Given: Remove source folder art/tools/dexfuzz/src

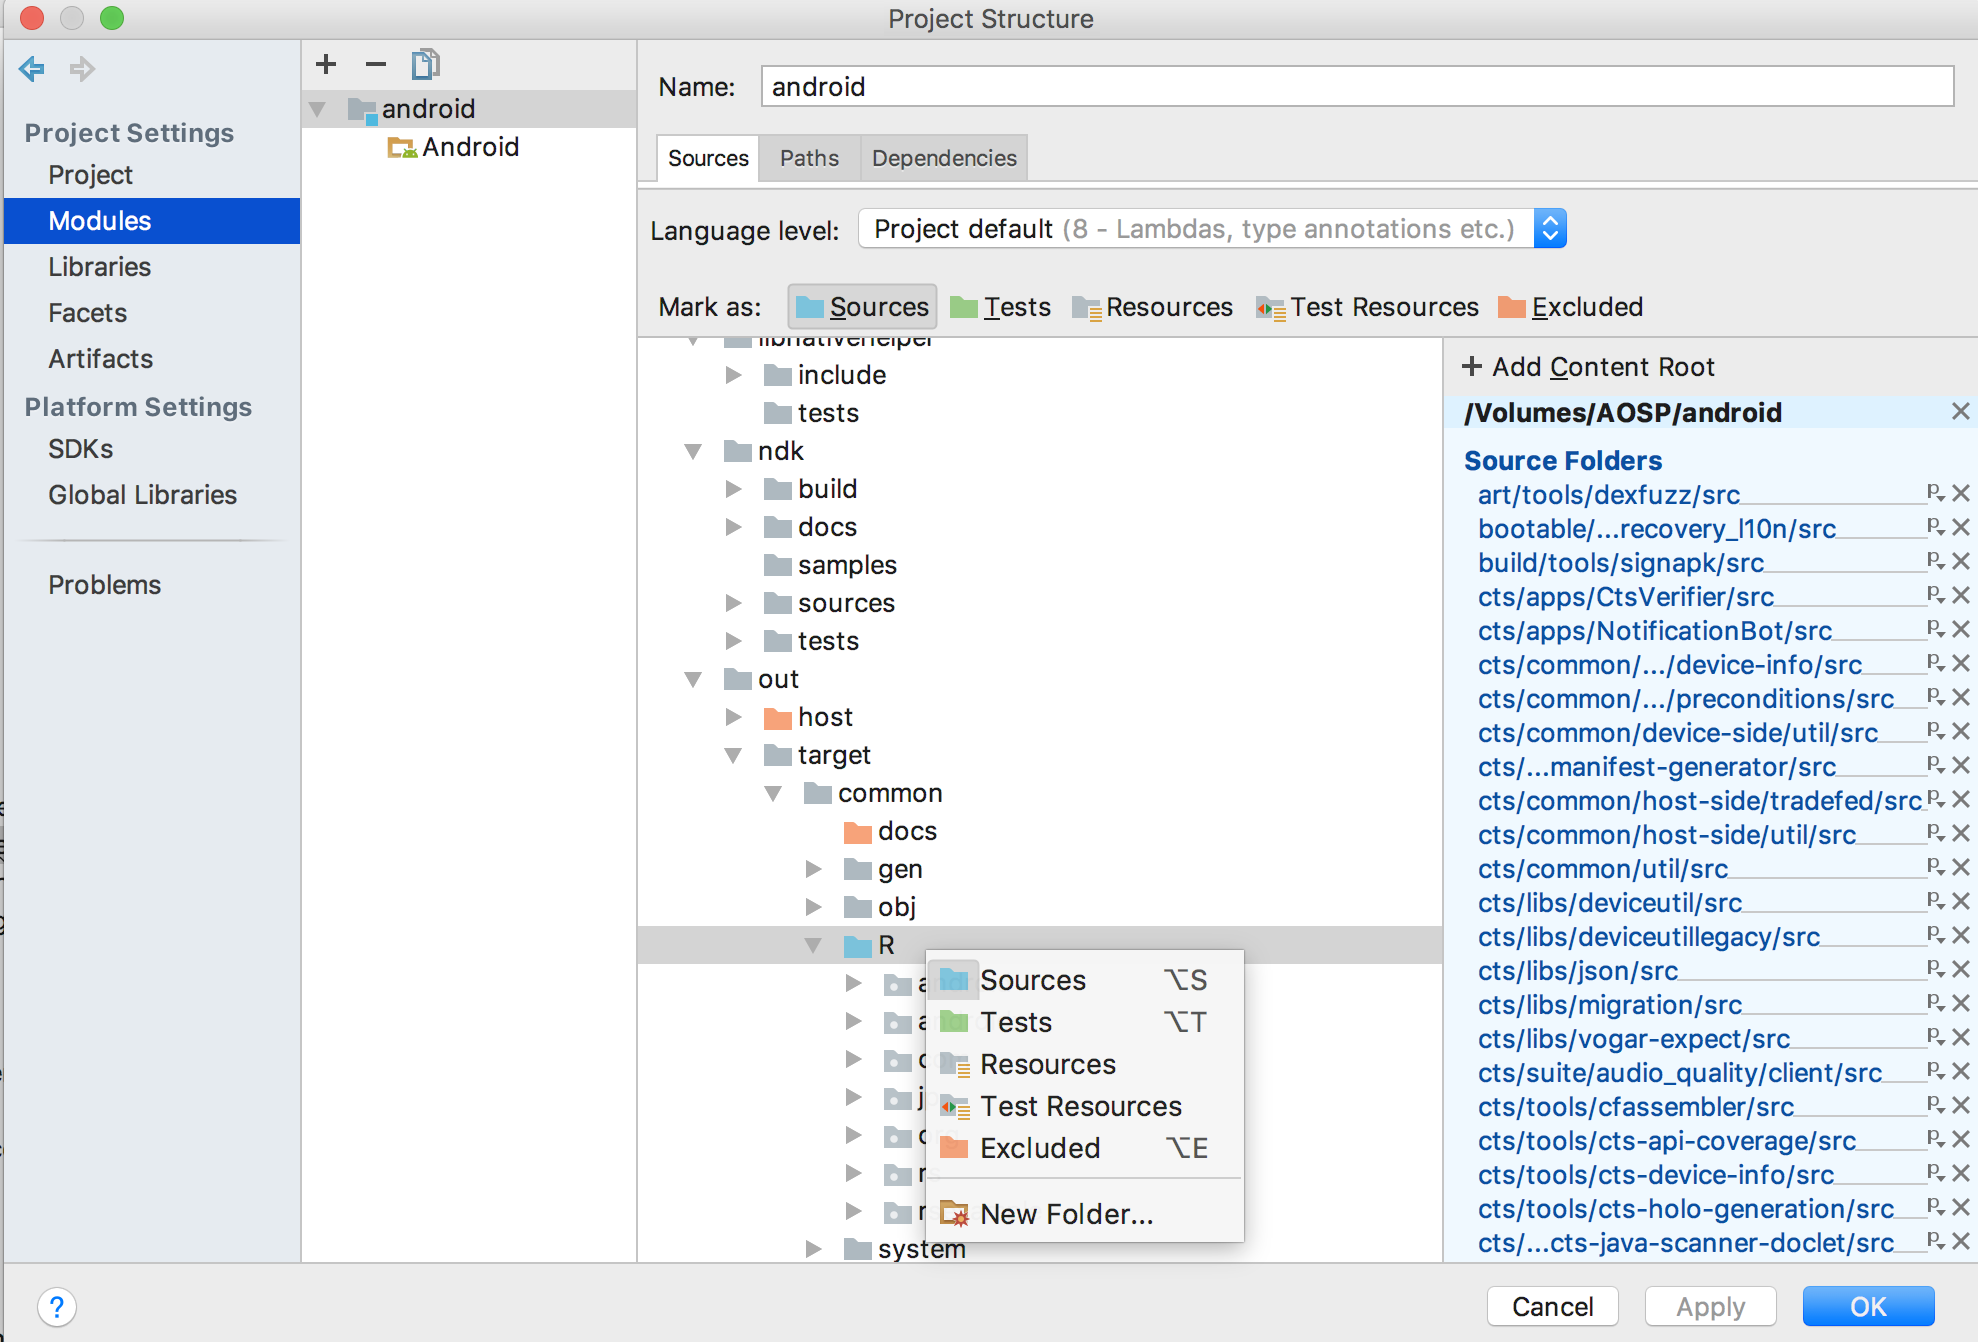Looking at the screenshot, I should [x=1961, y=493].
